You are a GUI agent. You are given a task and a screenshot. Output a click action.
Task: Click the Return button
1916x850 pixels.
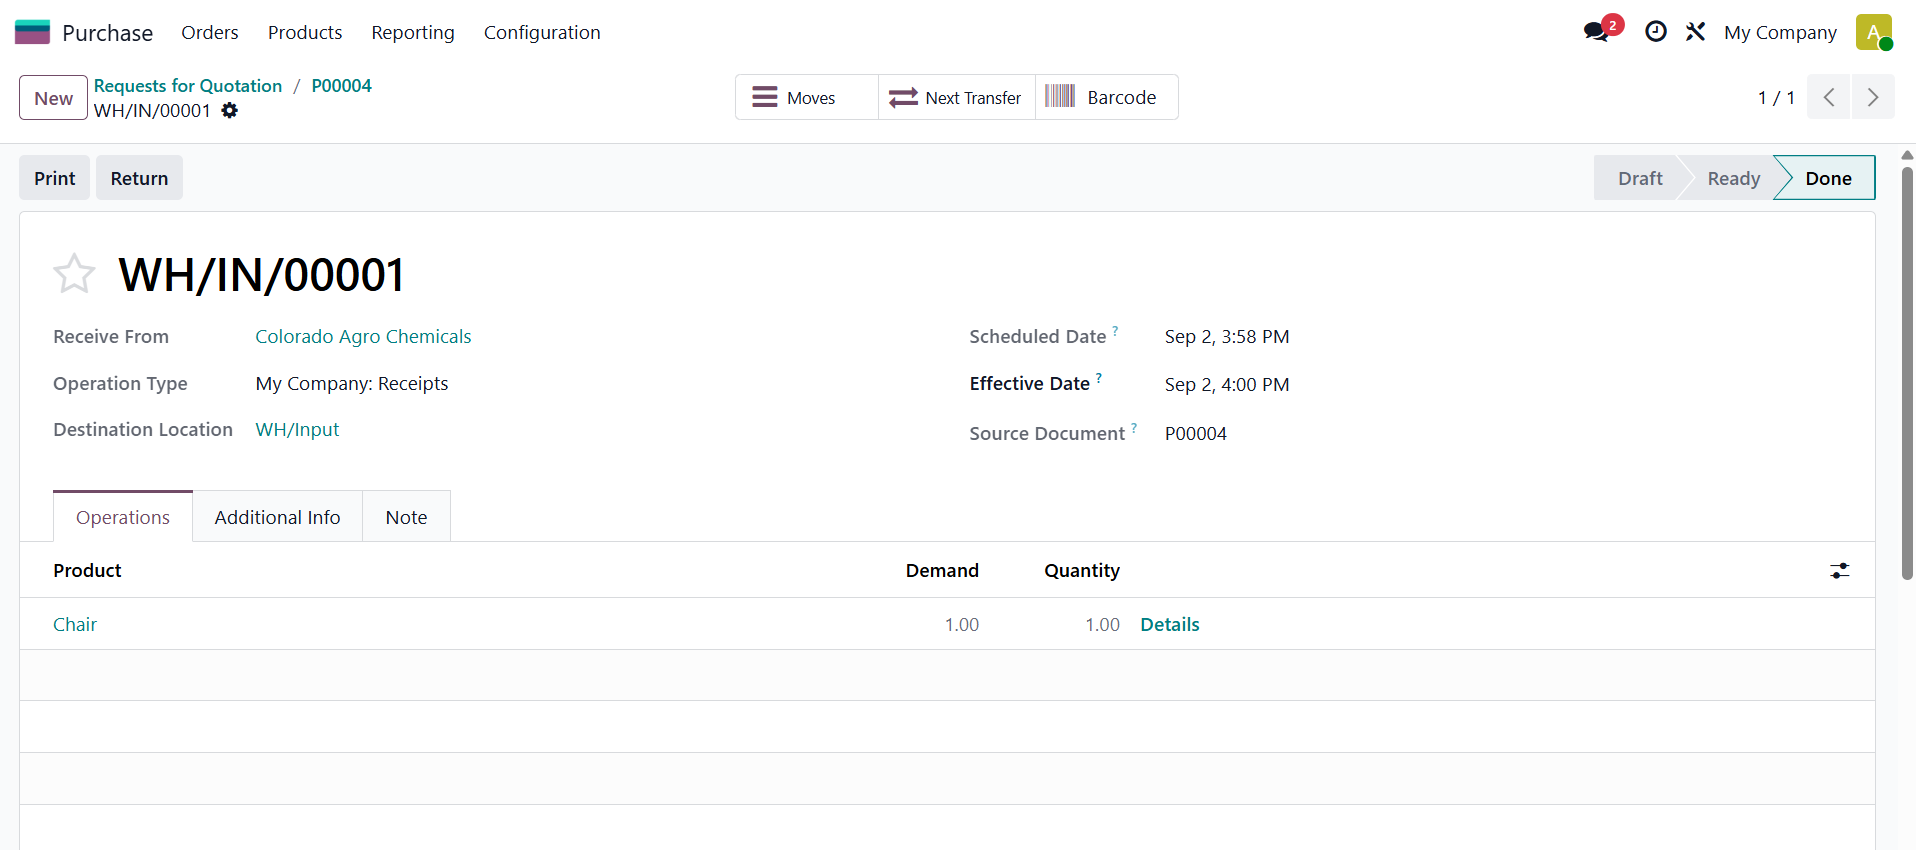point(139,178)
